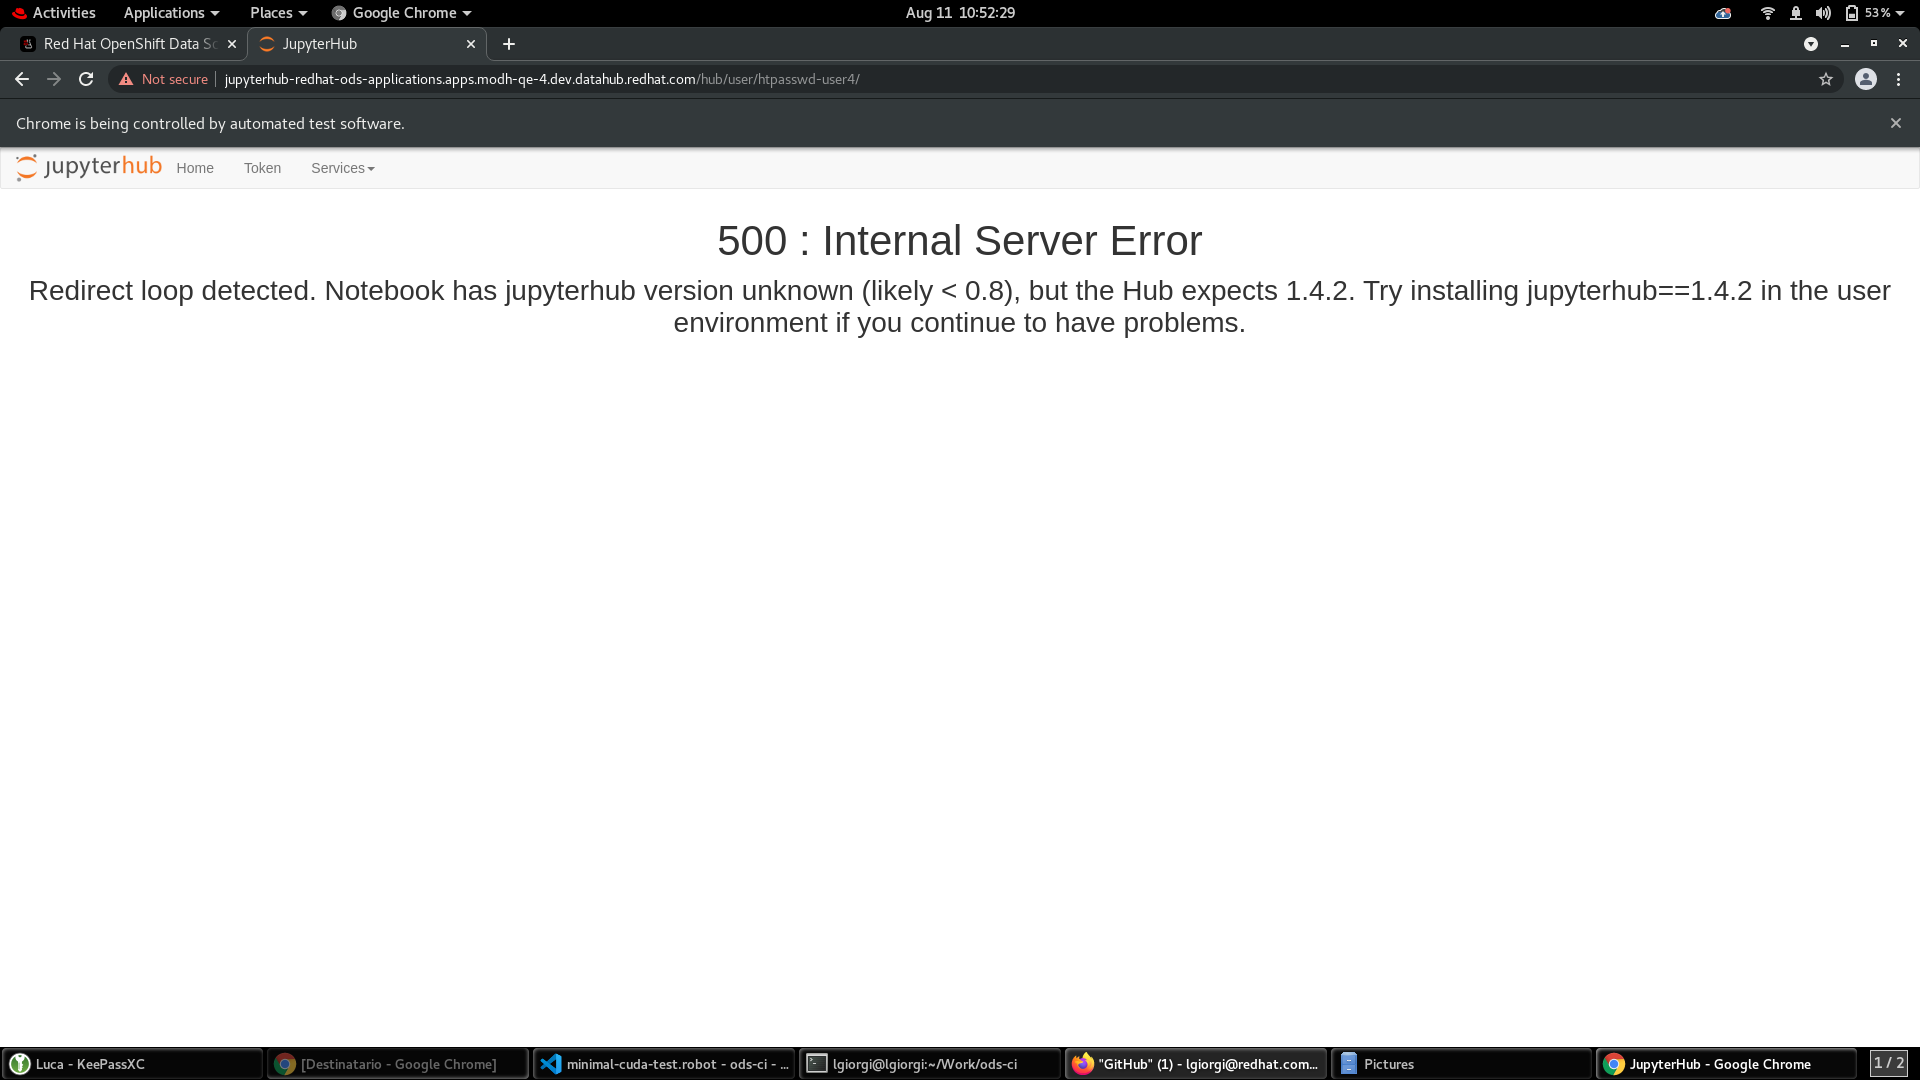Reload the page with refresh icon
Screen dimensions: 1920x1080
(86, 79)
